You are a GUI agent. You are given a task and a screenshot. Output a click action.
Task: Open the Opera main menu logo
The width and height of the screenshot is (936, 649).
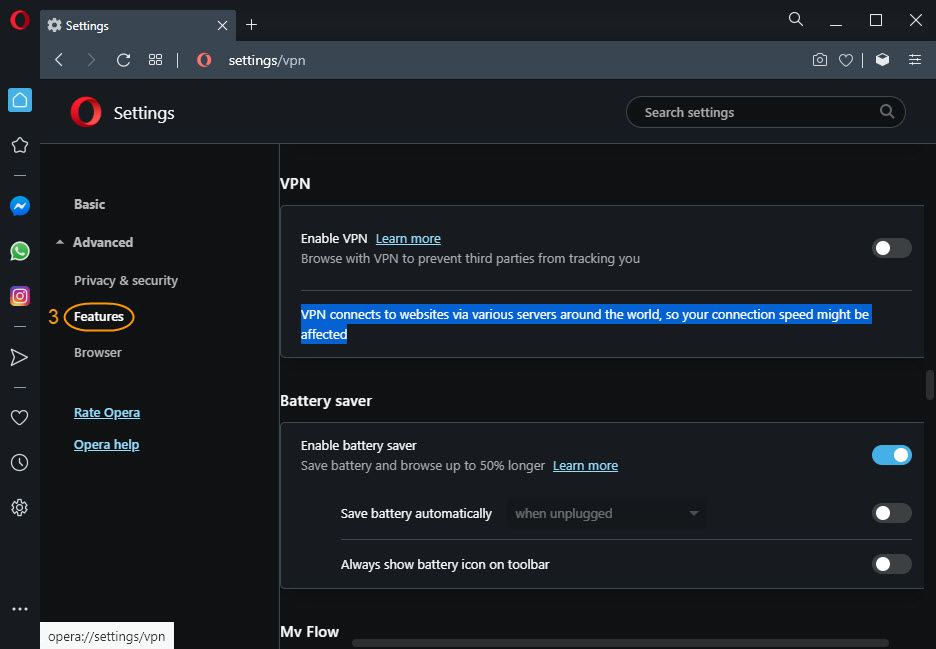coord(19,20)
